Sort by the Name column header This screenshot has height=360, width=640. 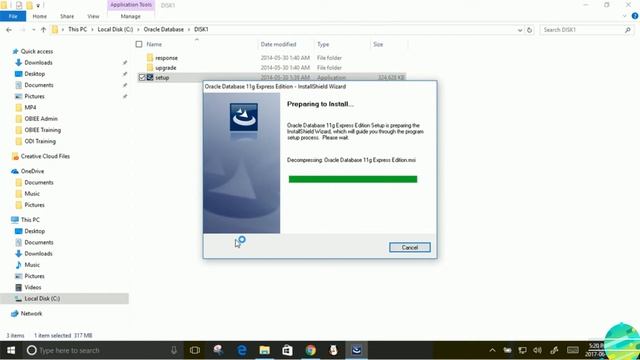[154, 44]
